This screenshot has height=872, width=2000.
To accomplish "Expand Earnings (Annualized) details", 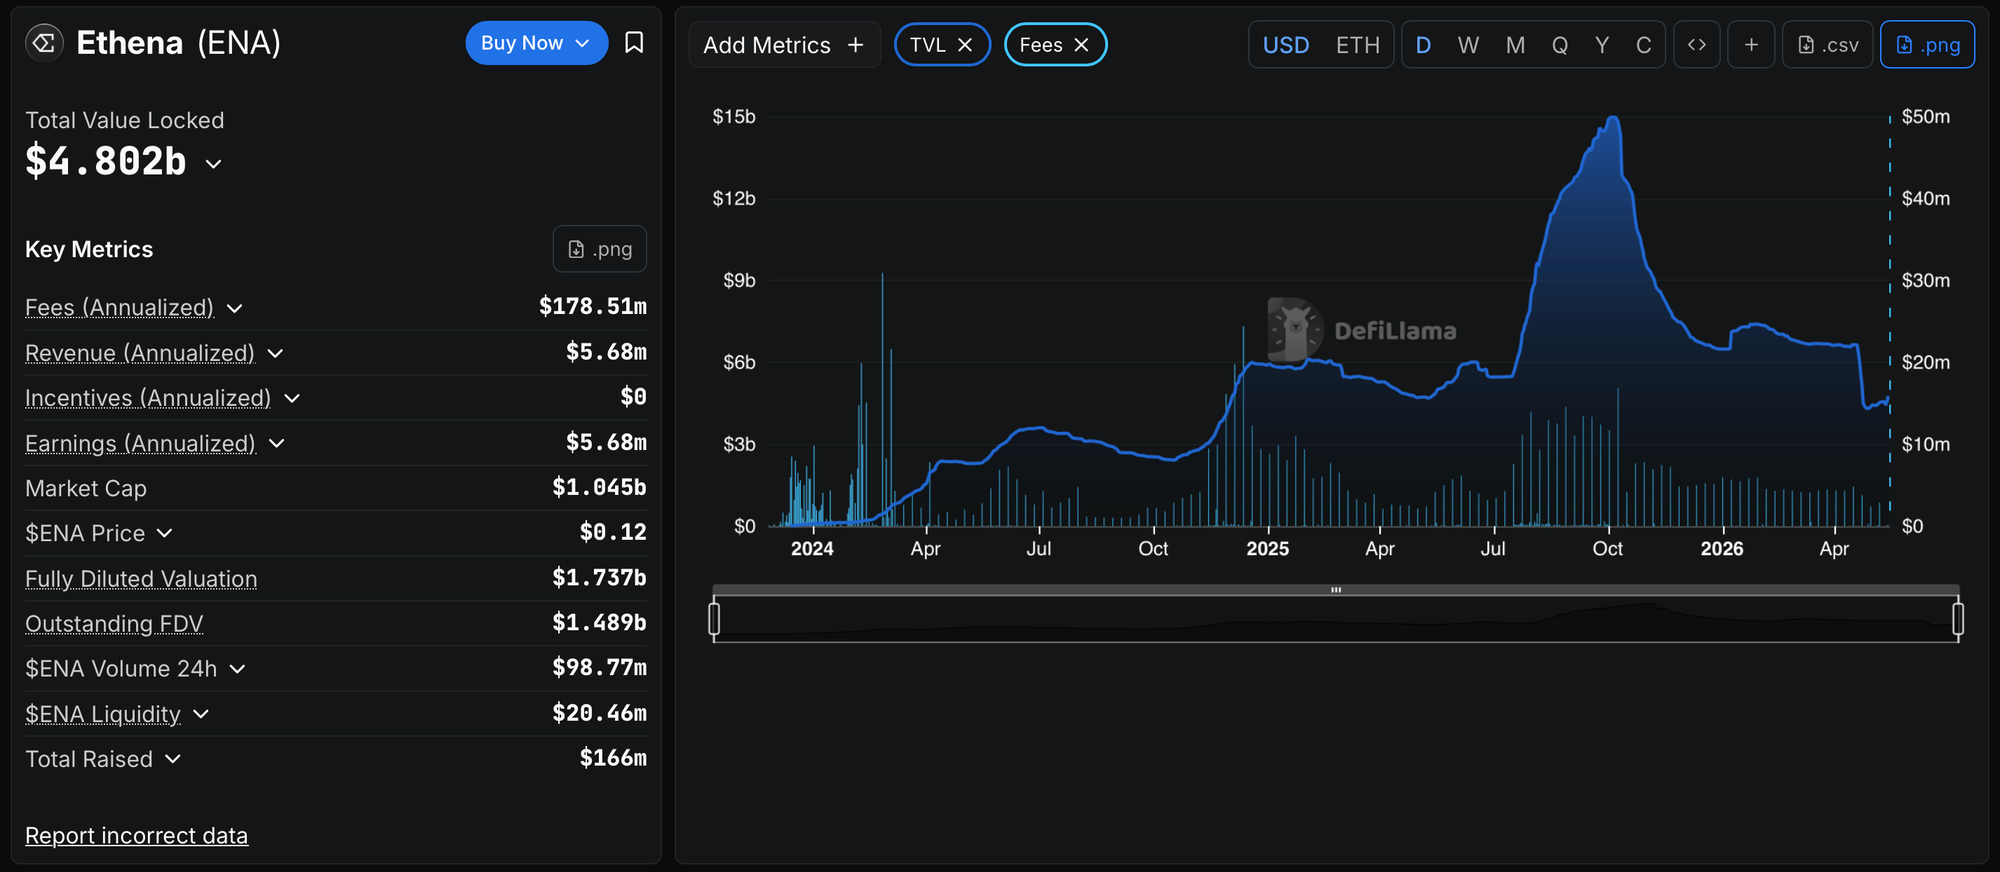I will coord(277,443).
